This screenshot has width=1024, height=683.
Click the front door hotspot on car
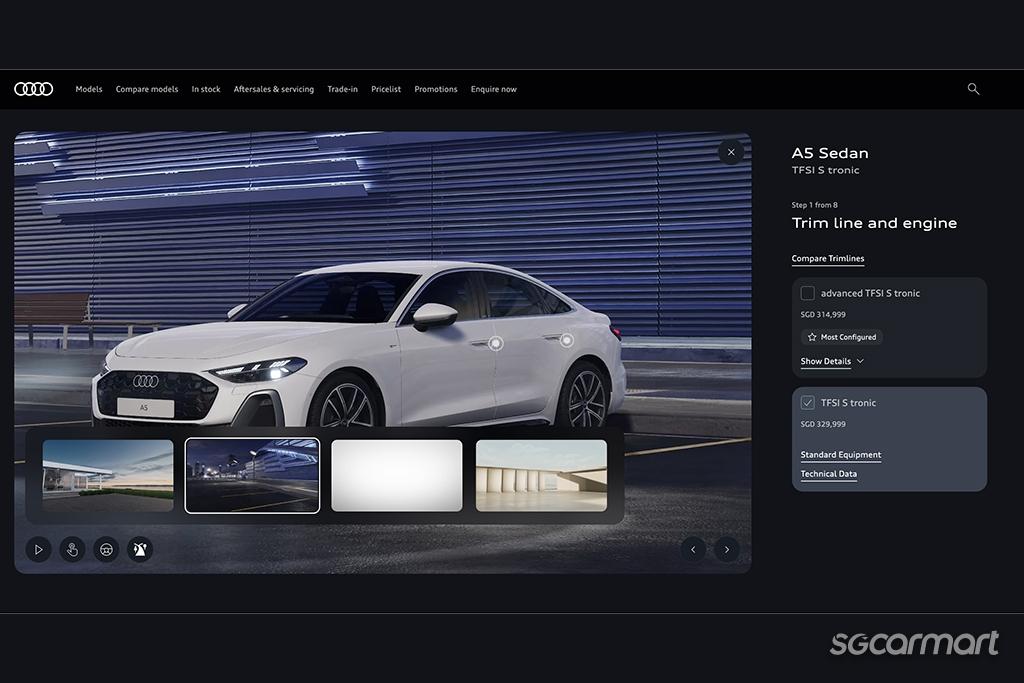click(495, 344)
